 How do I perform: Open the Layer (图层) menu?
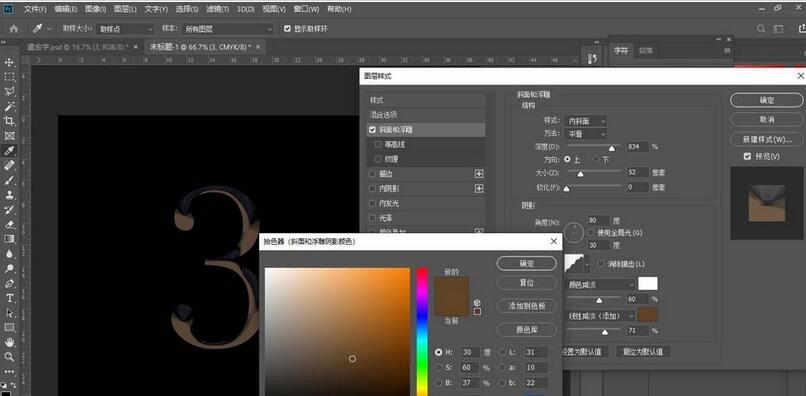(125, 9)
